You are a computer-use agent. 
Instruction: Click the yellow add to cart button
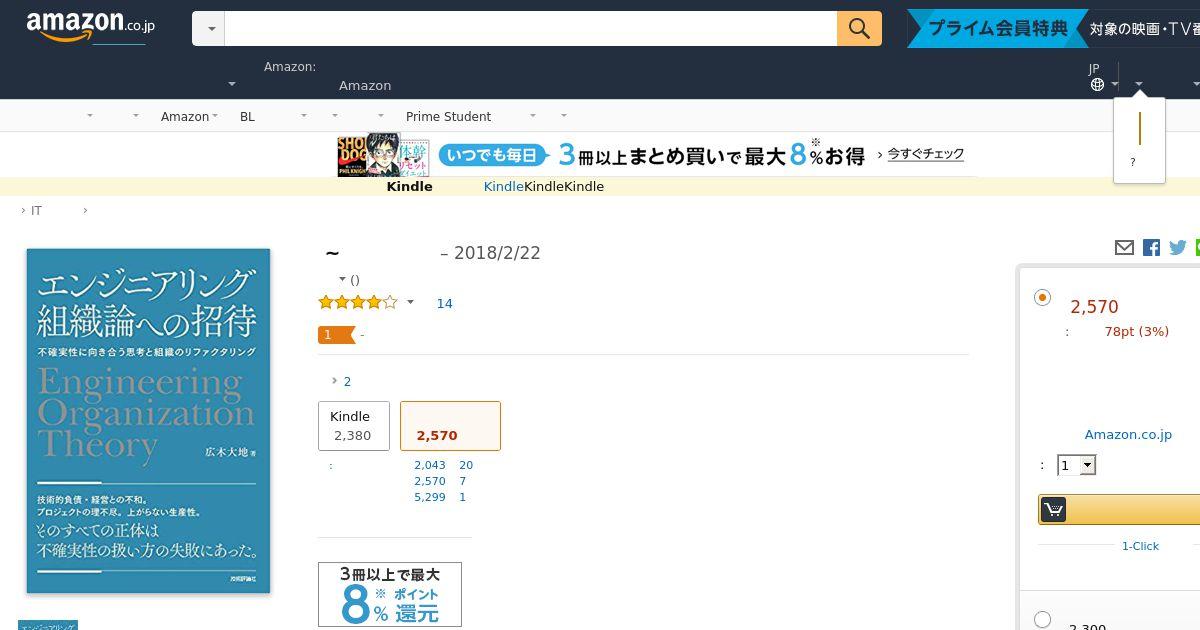point(1119,510)
